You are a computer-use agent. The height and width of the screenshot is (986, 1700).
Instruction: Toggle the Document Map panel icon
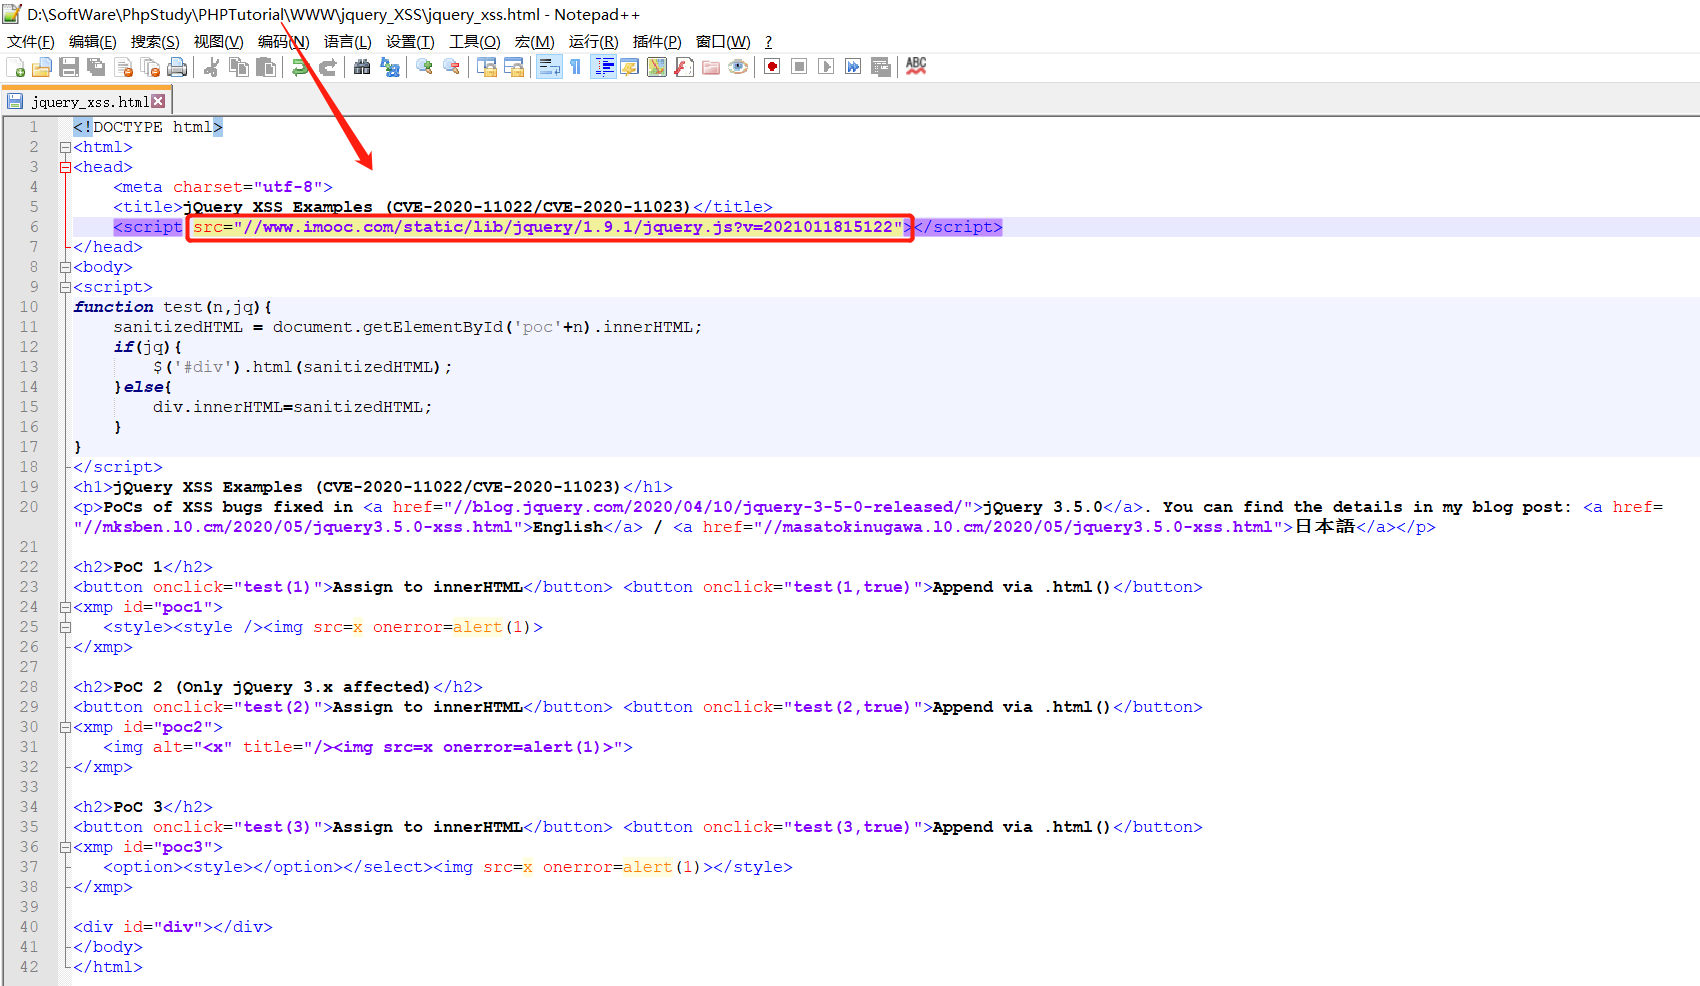pos(657,67)
